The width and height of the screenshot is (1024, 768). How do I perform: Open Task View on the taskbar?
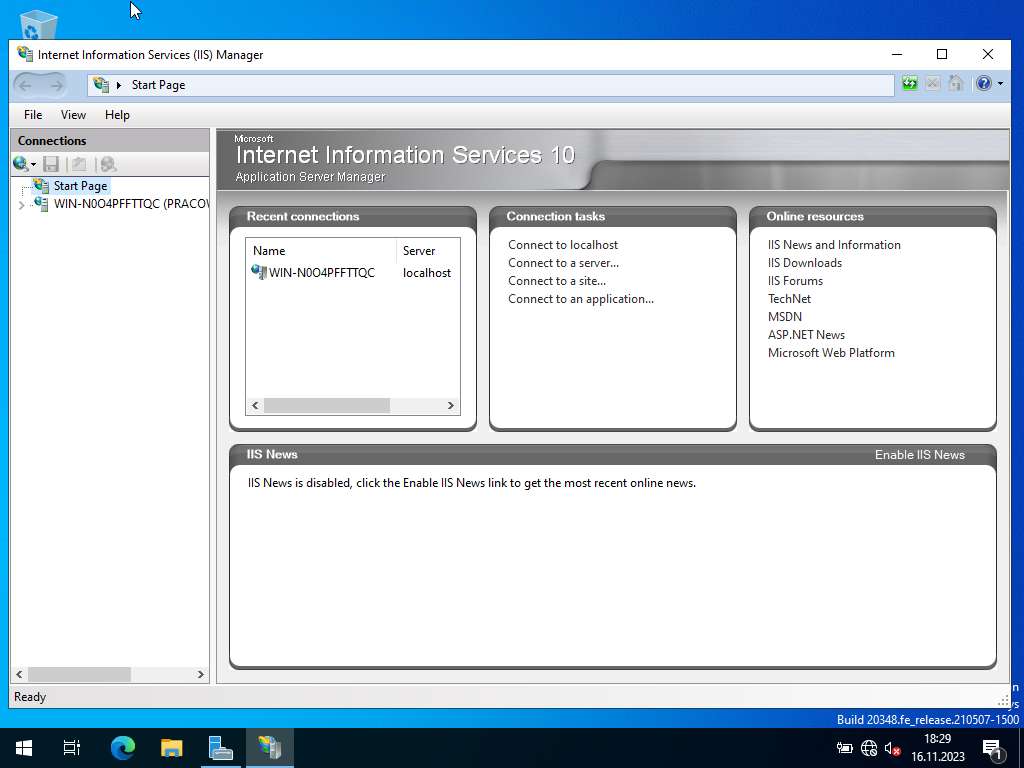(72, 748)
